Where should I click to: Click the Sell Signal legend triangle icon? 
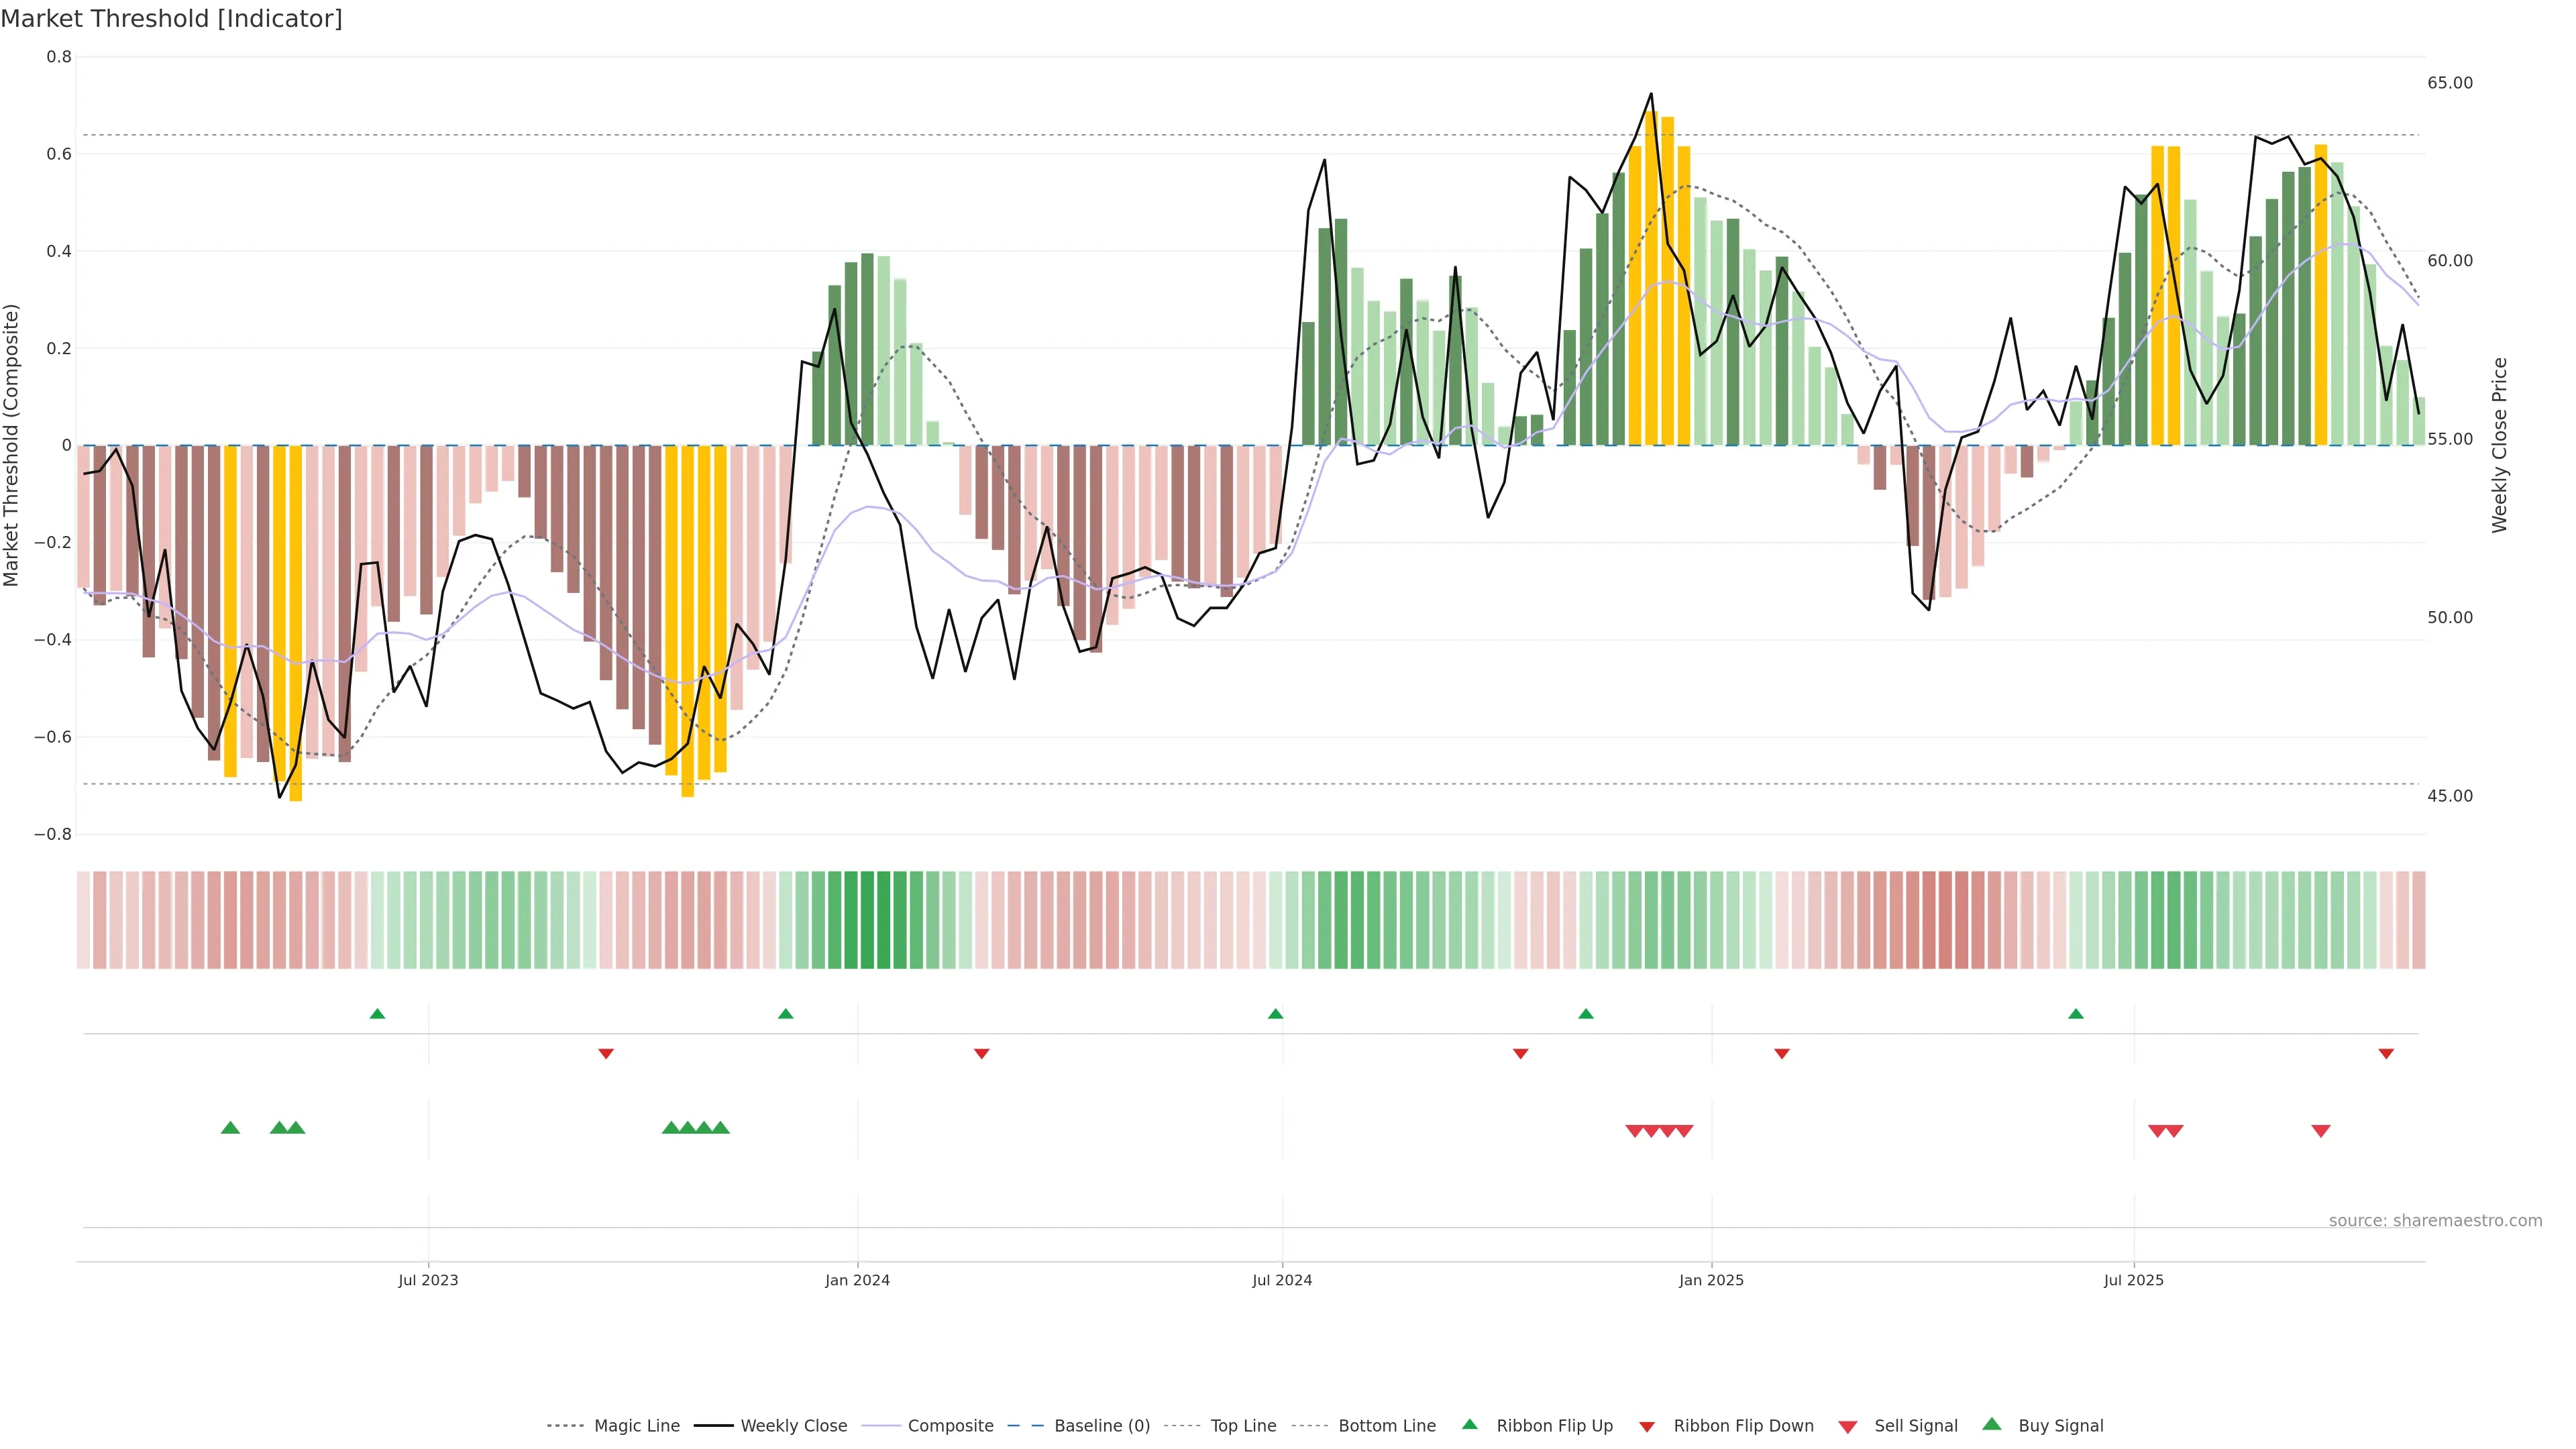(x=1847, y=1426)
